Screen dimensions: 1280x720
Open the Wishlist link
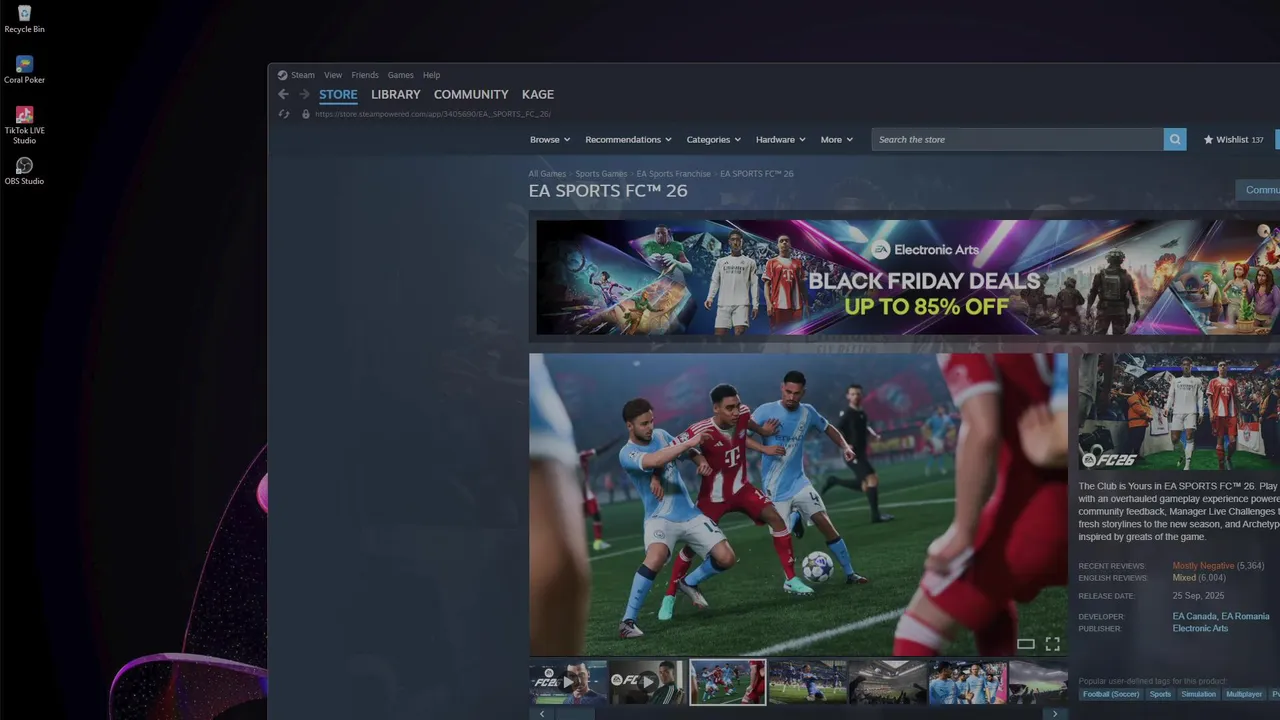[x=1234, y=140]
